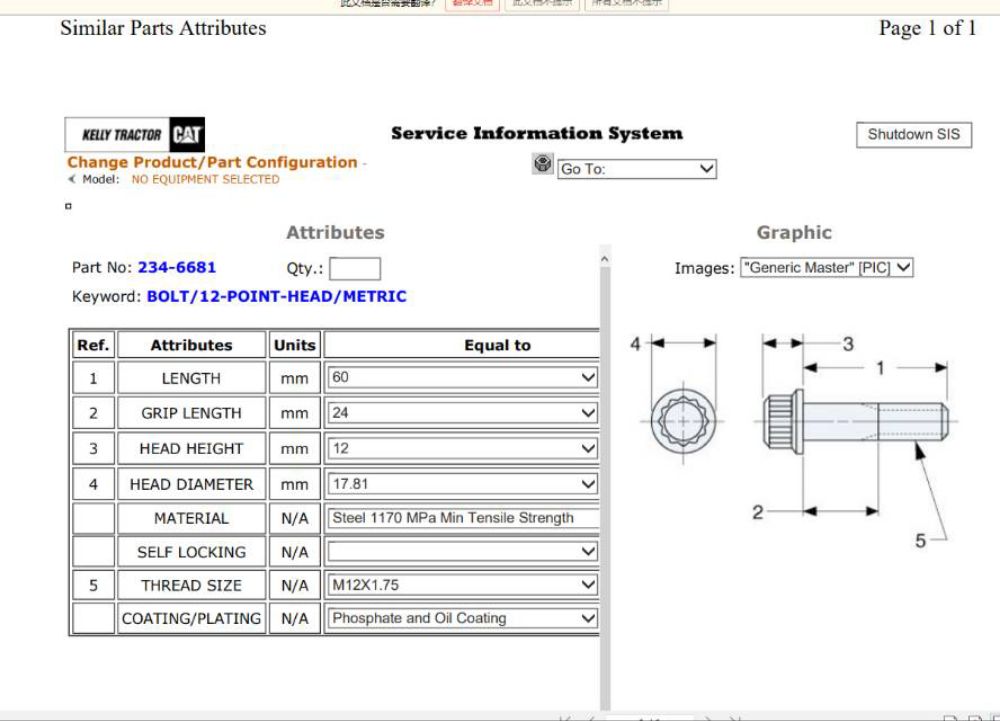Open the GRIP LENGTH 24 dropdown
1000x721 pixels.
tap(463, 413)
